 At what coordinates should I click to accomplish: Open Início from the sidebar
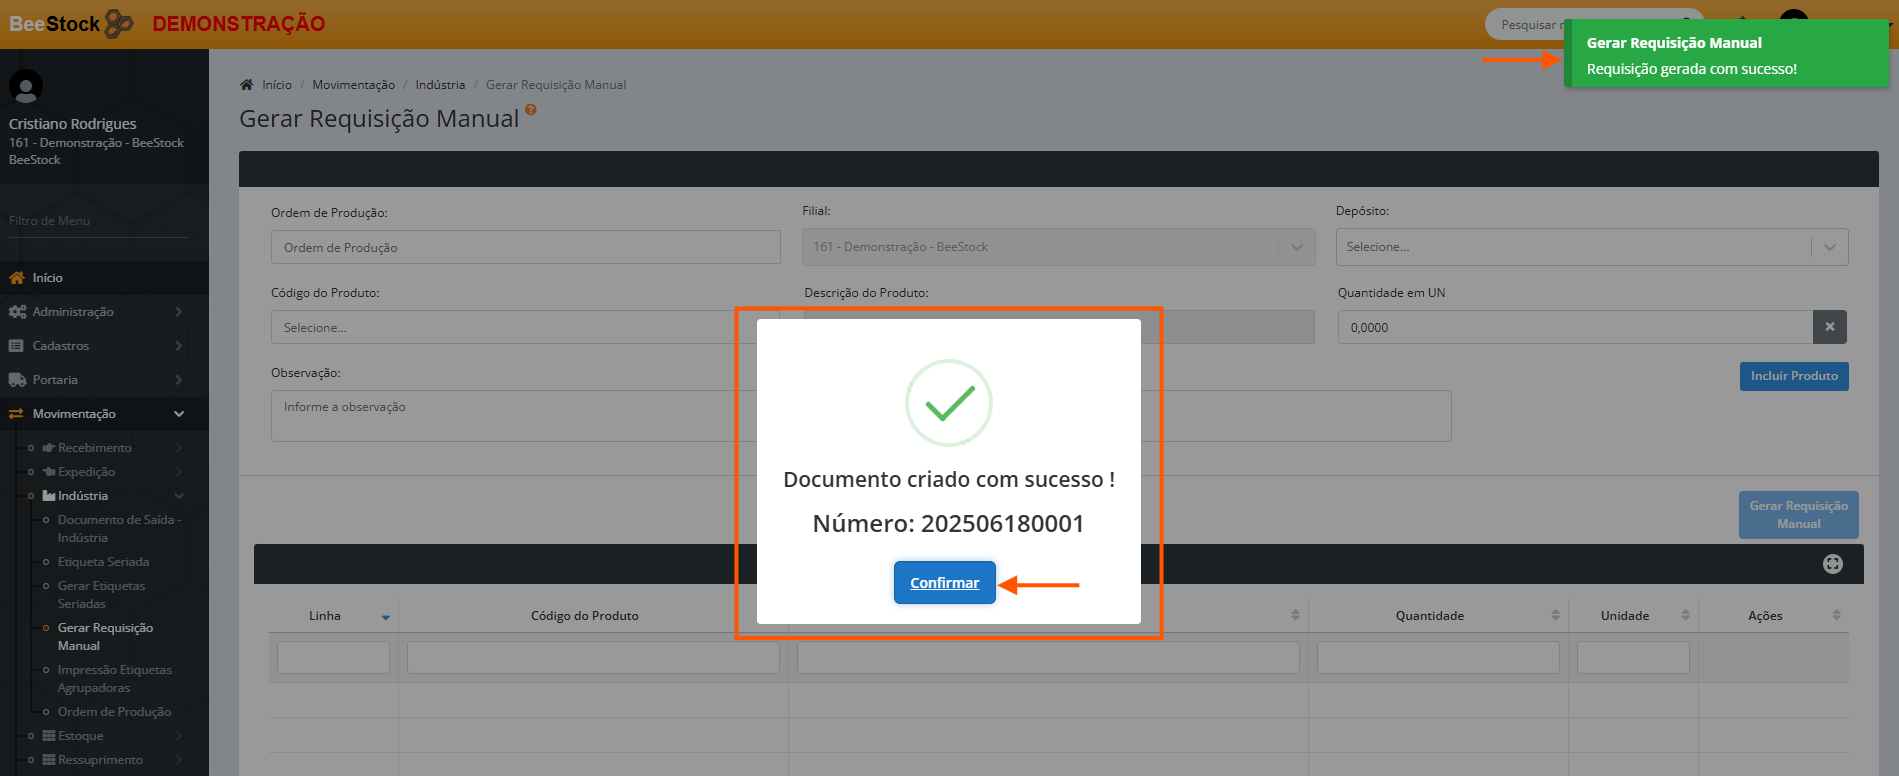tap(47, 278)
